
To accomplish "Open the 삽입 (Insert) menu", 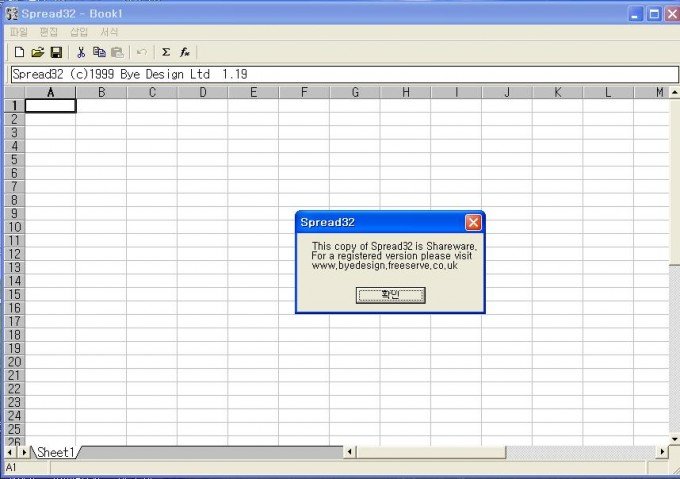I will click(79, 32).
